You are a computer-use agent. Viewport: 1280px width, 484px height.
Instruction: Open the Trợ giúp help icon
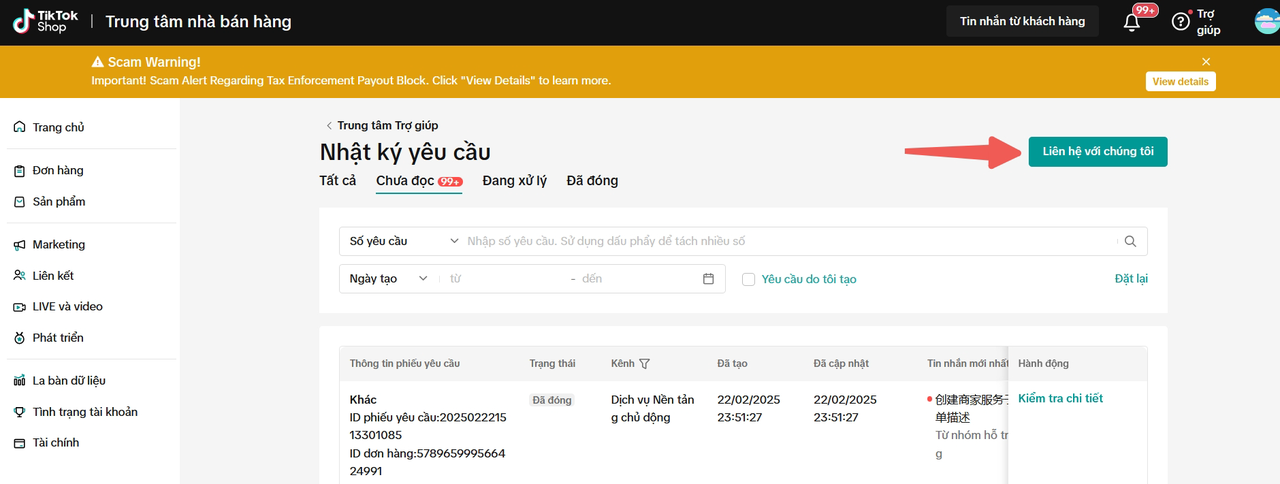[x=1180, y=22]
